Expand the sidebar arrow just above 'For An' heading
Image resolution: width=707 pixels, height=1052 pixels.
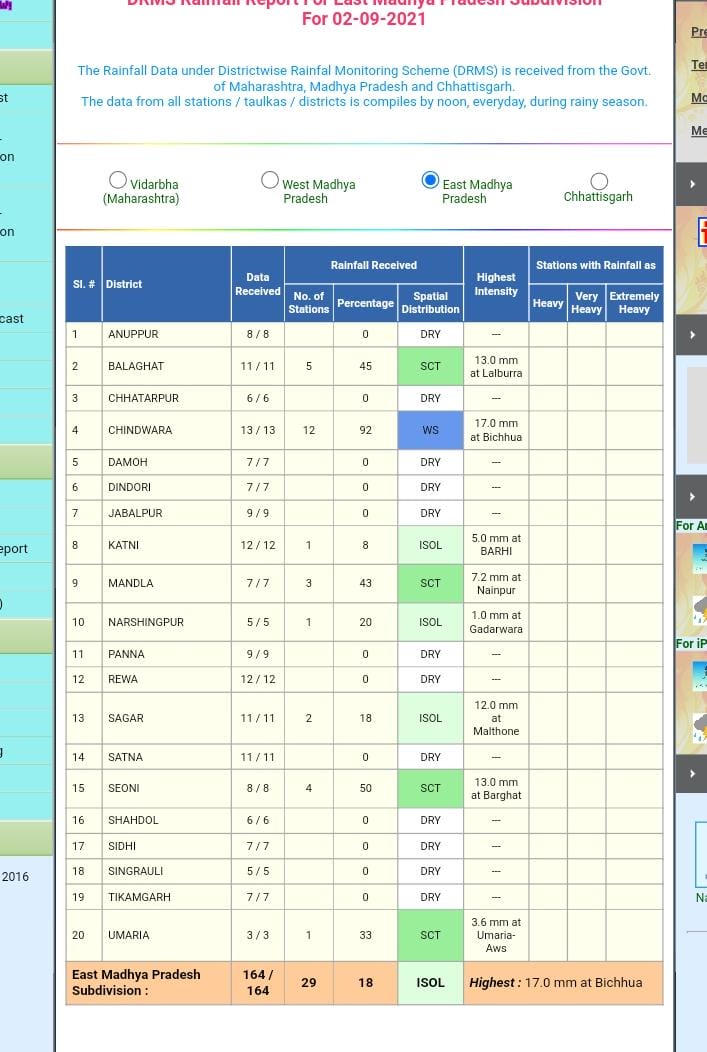tap(693, 497)
